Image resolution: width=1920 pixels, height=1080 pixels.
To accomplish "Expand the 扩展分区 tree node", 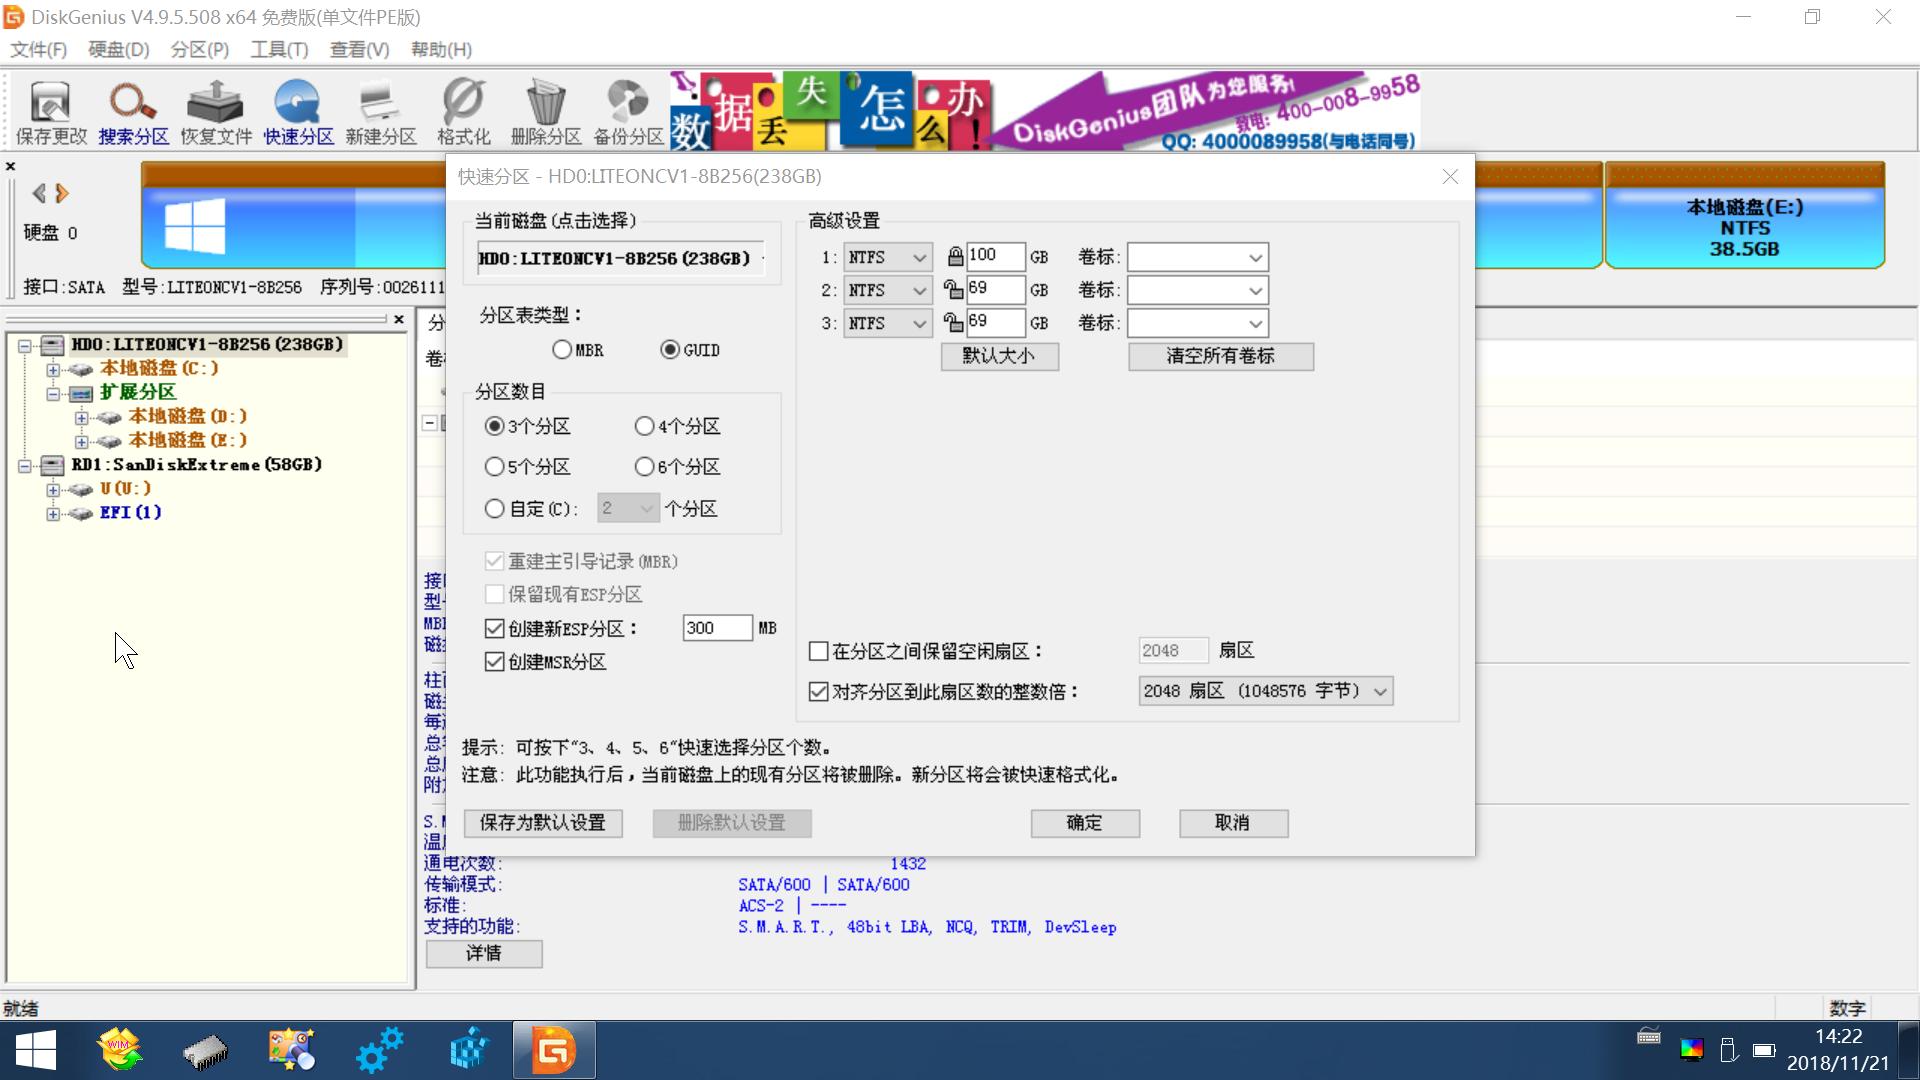I will [x=56, y=392].
